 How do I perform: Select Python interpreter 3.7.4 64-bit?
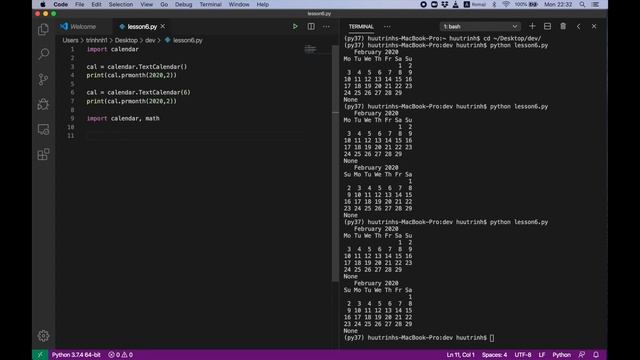tap(76, 355)
